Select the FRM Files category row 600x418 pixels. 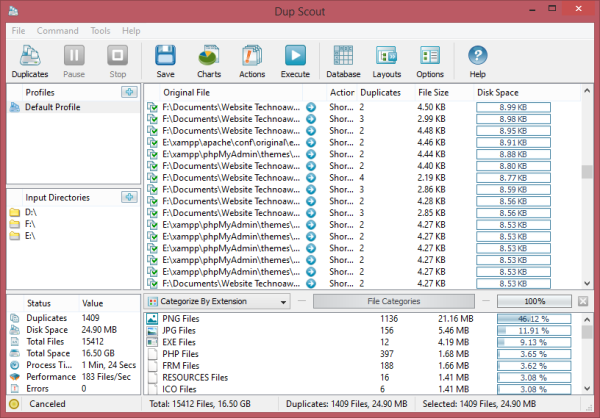(360, 366)
